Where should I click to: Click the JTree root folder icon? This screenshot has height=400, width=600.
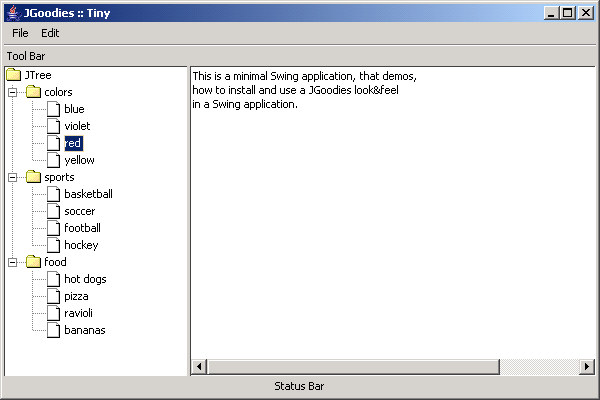(x=14, y=75)
